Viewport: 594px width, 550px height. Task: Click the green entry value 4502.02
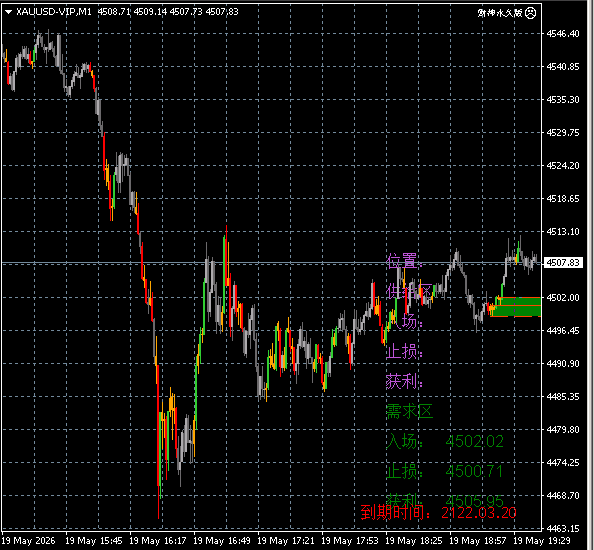[474, 442]
